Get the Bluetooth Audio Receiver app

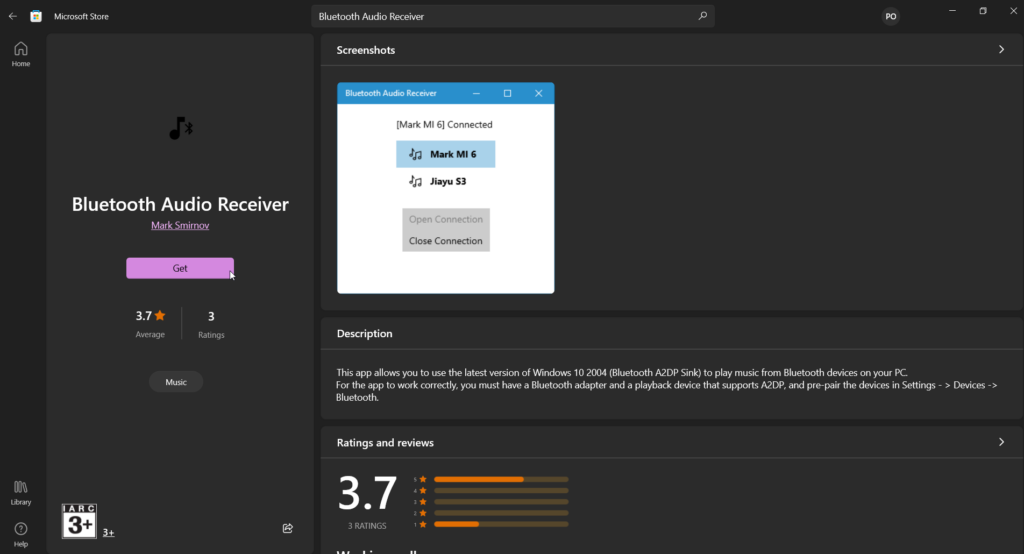pyautogui.click(x=180, y=268)
